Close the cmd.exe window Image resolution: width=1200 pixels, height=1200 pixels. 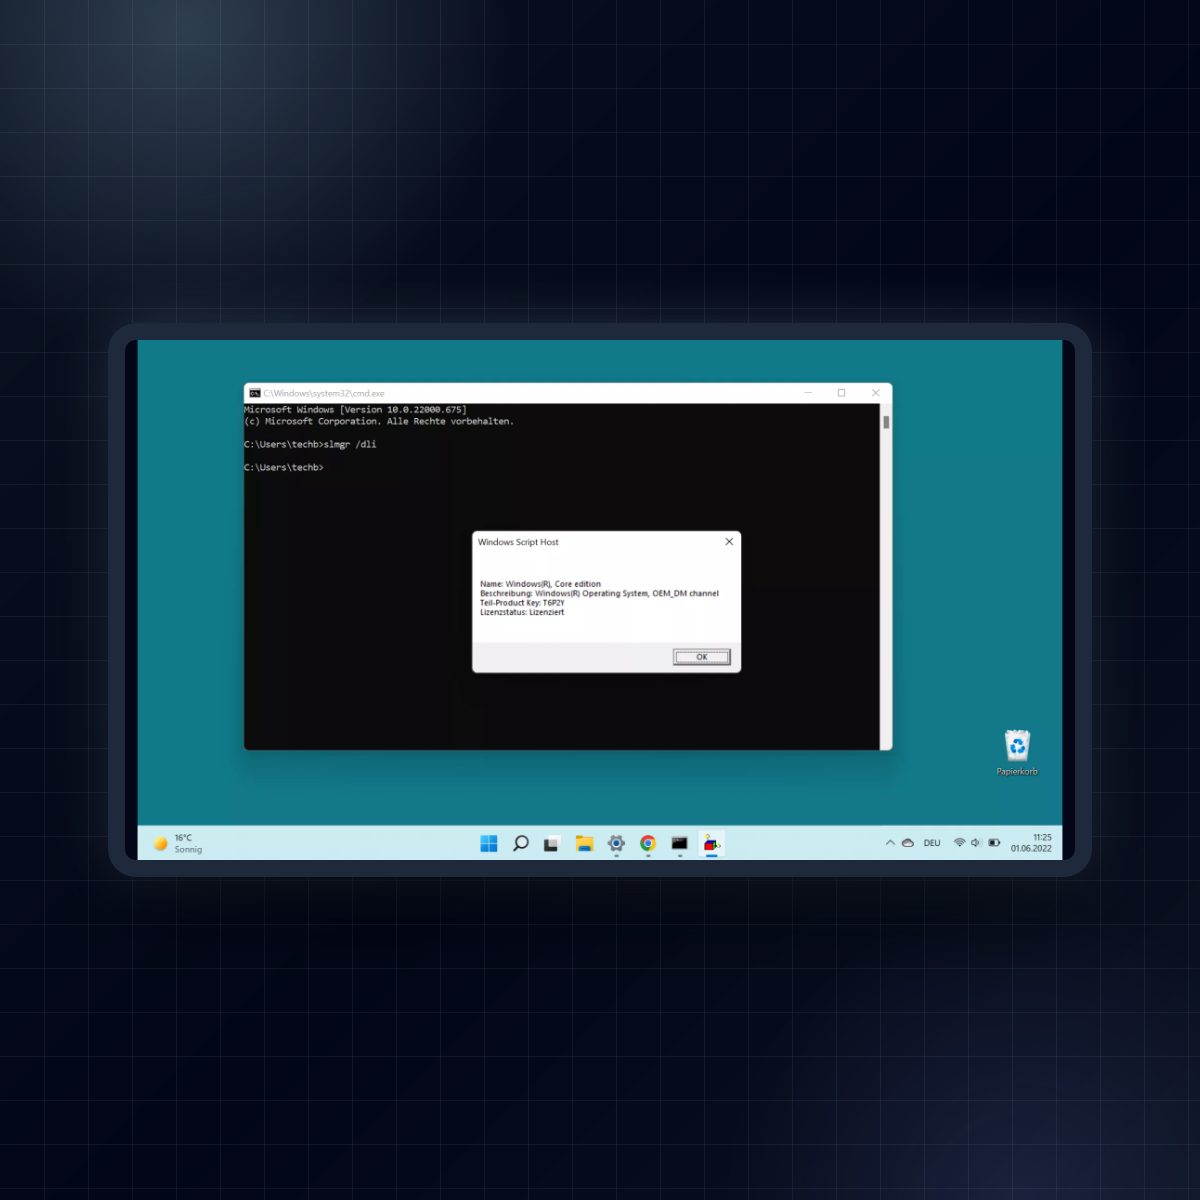[x=876, y=393]
